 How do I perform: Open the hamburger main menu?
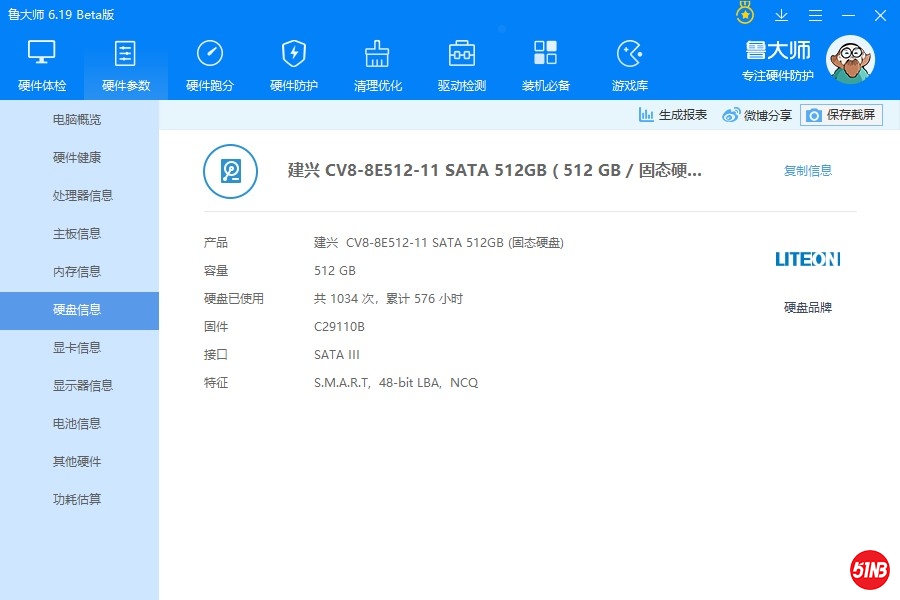pos(815,15)
